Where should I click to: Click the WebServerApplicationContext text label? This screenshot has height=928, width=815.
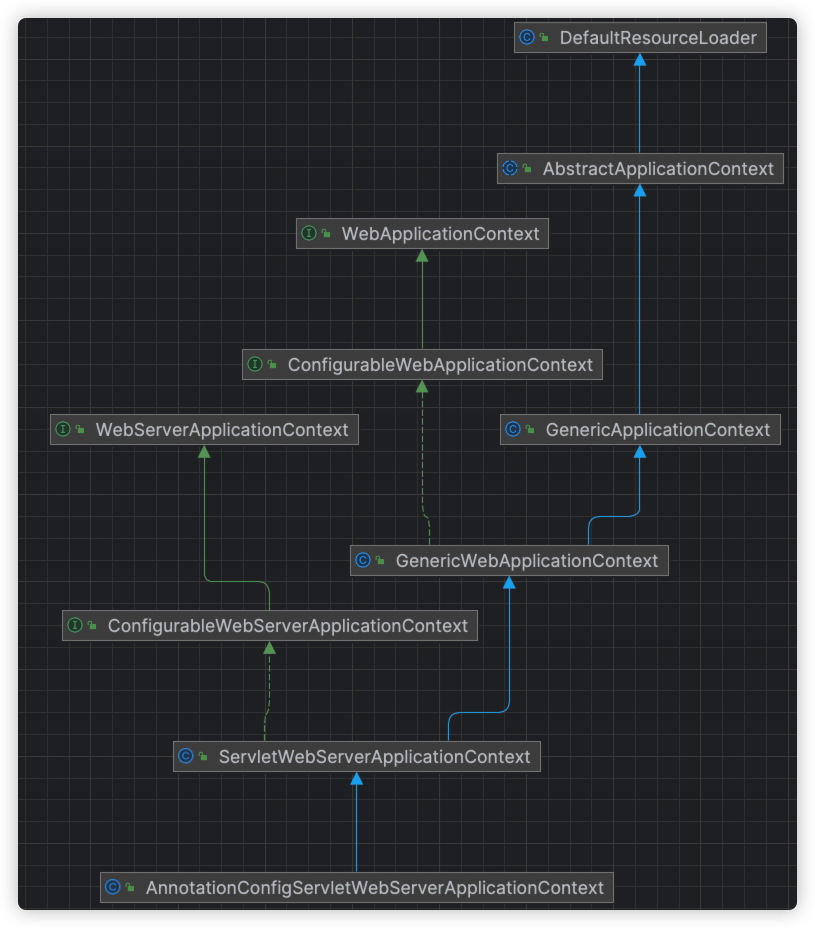click(x=222, y=430)
